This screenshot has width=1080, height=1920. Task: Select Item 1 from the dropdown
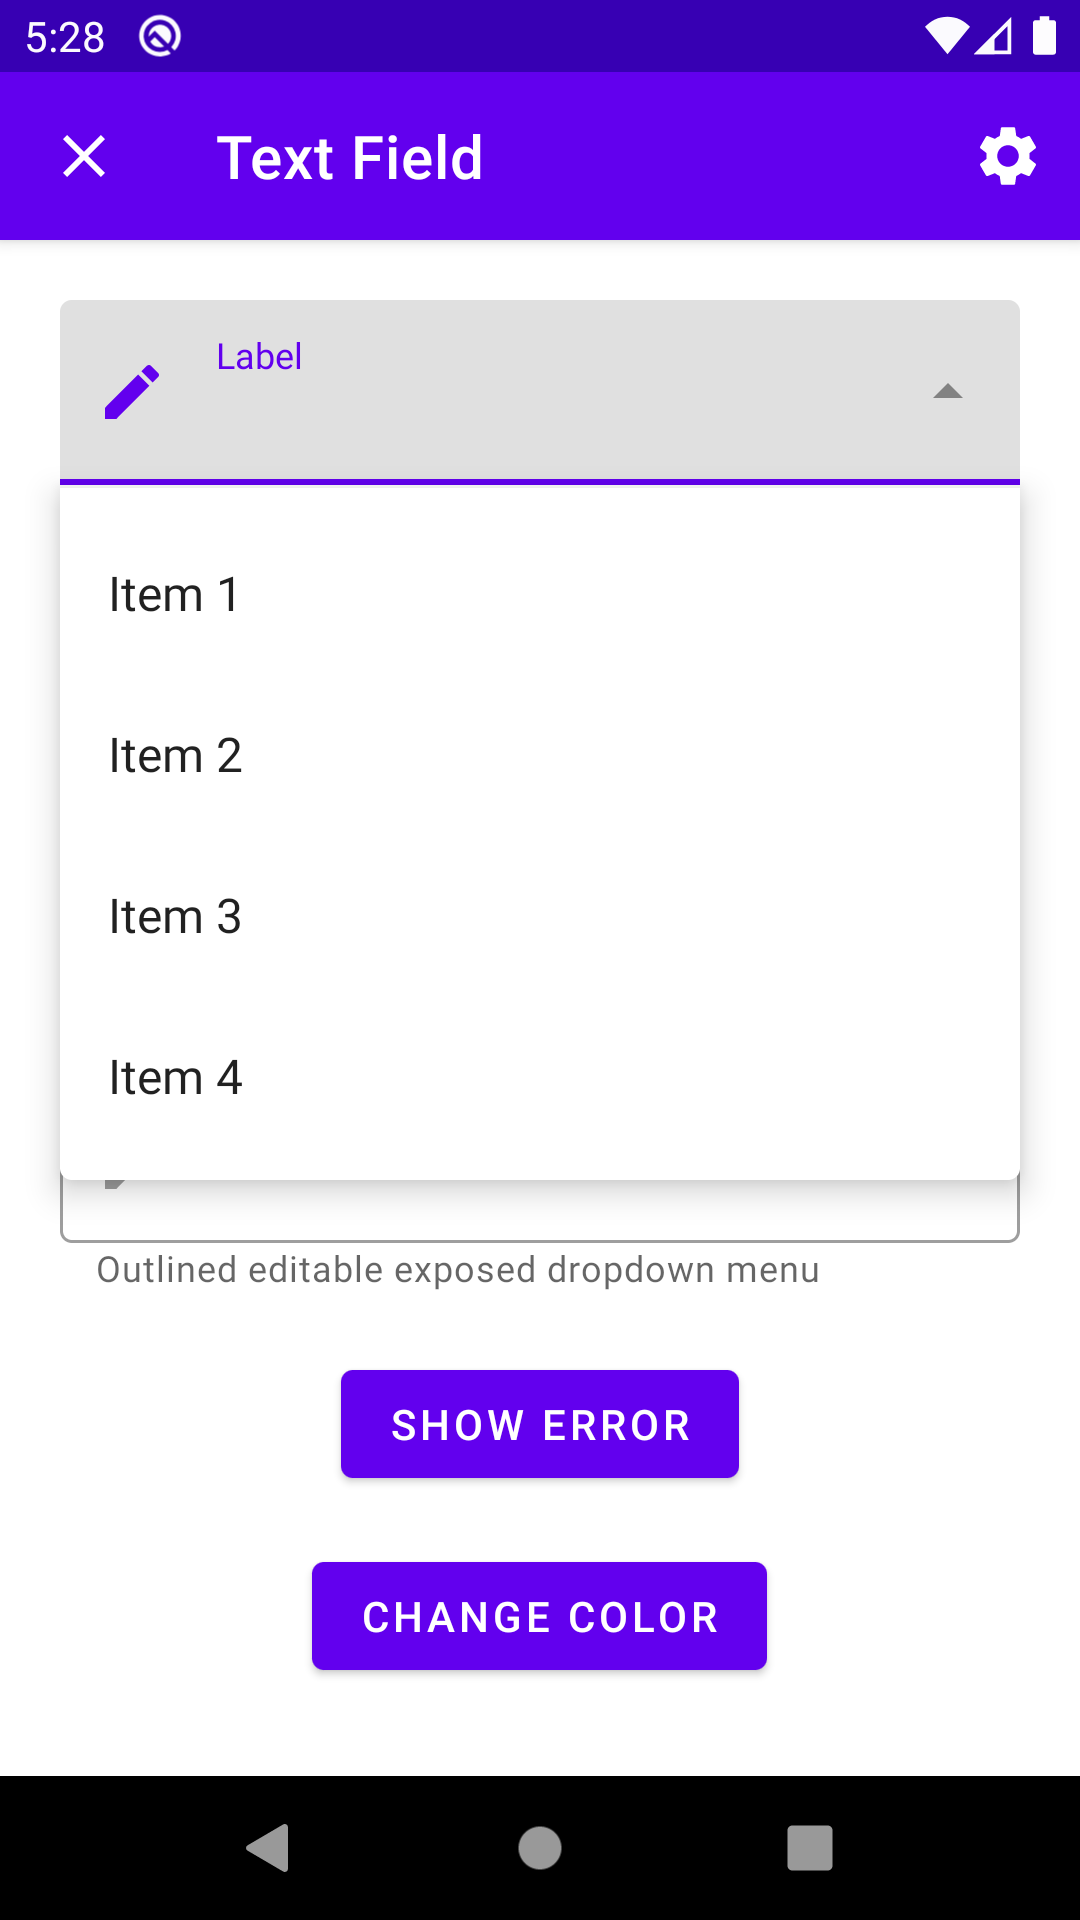coord(540,595)
